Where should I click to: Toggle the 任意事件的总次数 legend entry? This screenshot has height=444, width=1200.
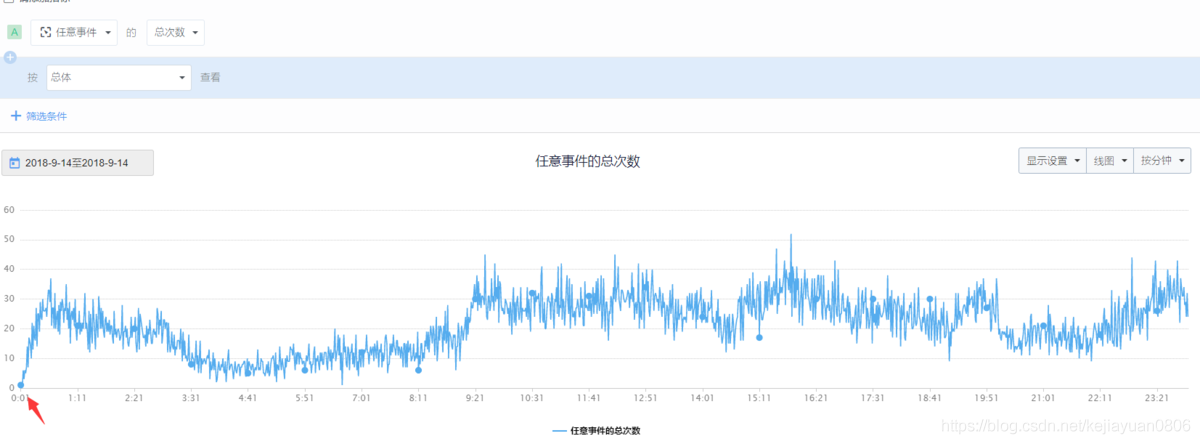pos(596,431)
